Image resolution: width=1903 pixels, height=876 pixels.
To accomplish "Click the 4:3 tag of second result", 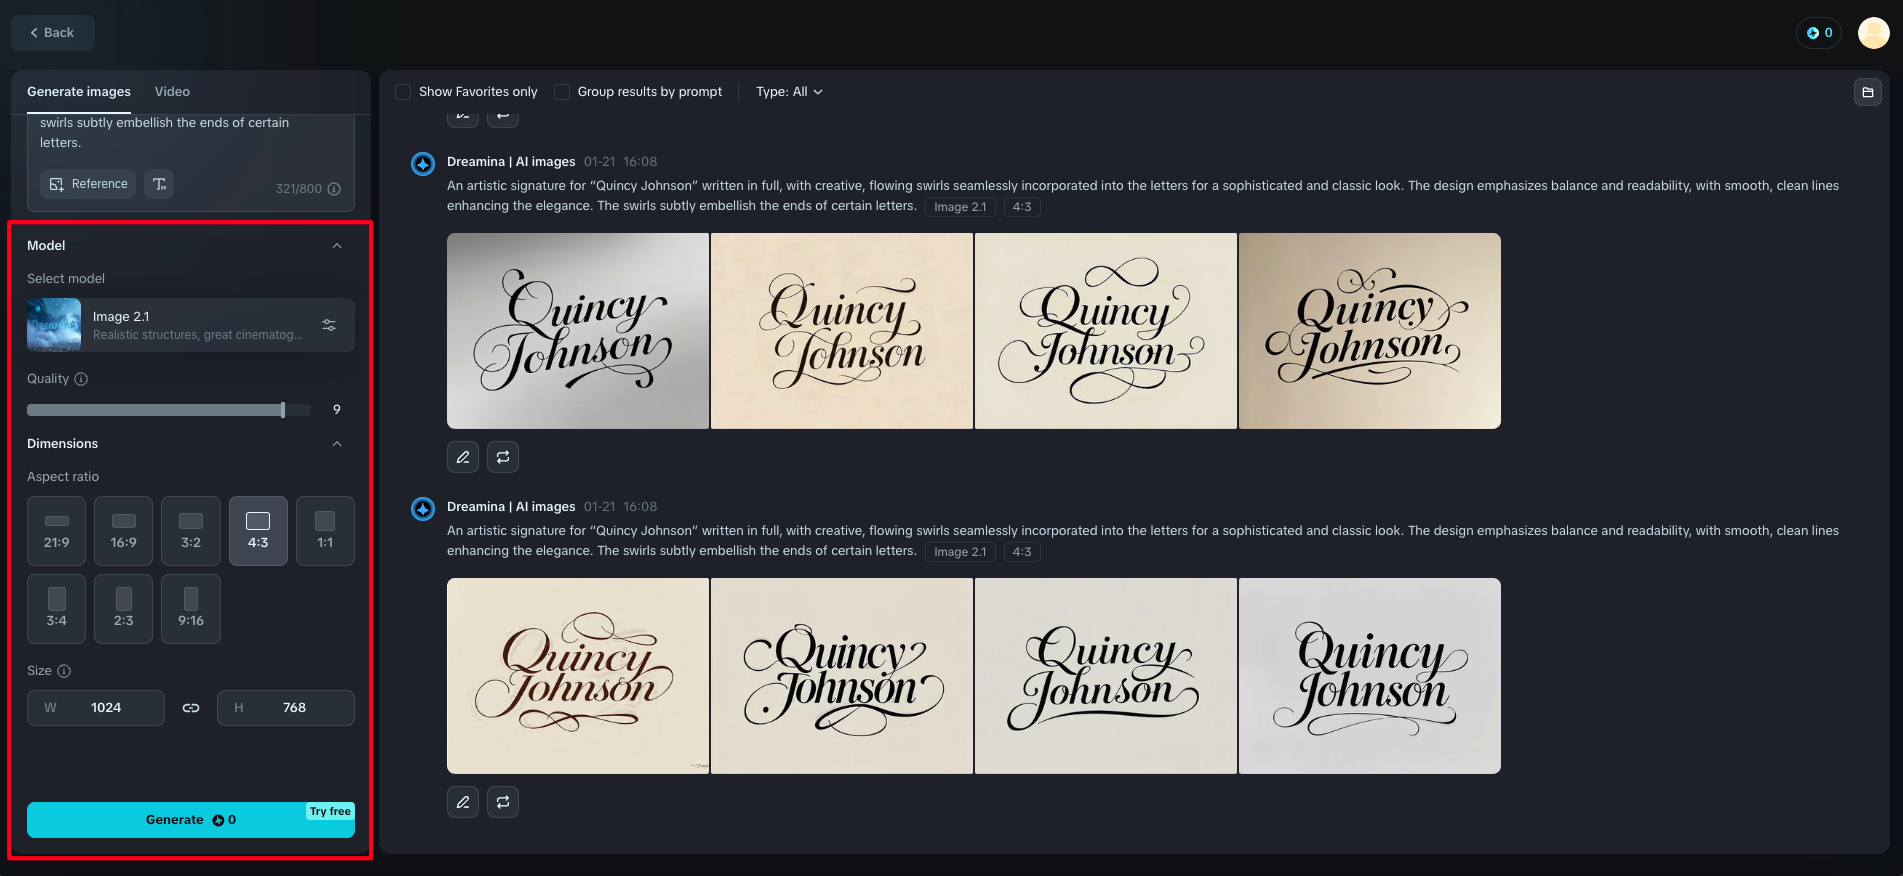I will click(1022, 552).
